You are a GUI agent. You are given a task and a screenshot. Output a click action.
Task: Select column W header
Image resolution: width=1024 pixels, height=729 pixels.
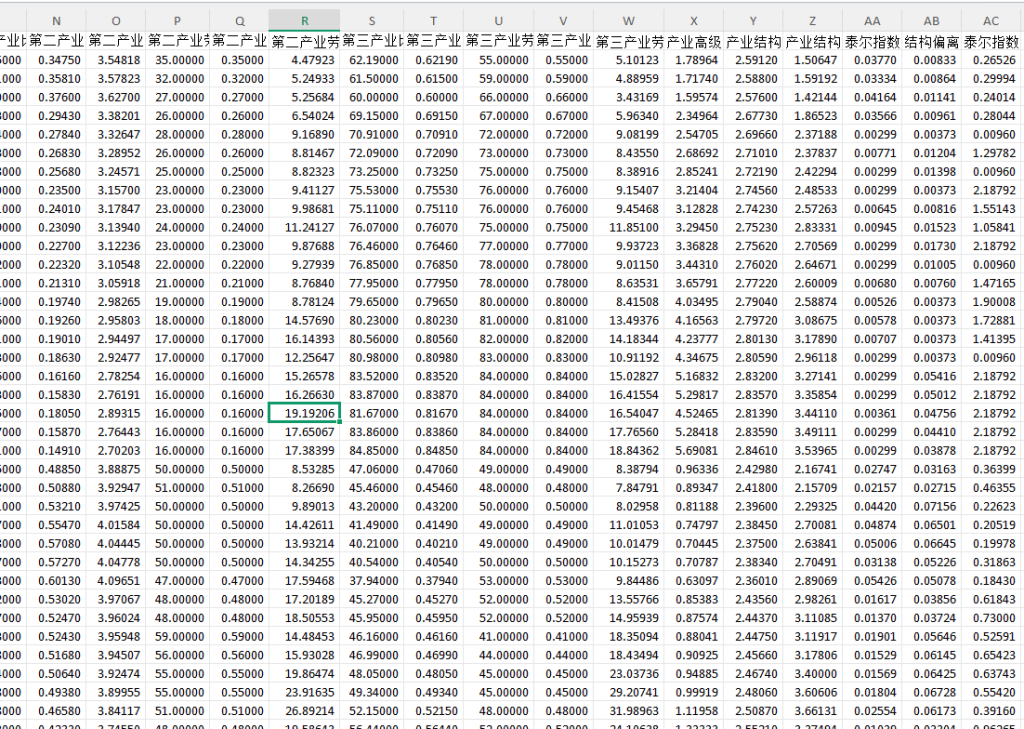tap(628, 21)
